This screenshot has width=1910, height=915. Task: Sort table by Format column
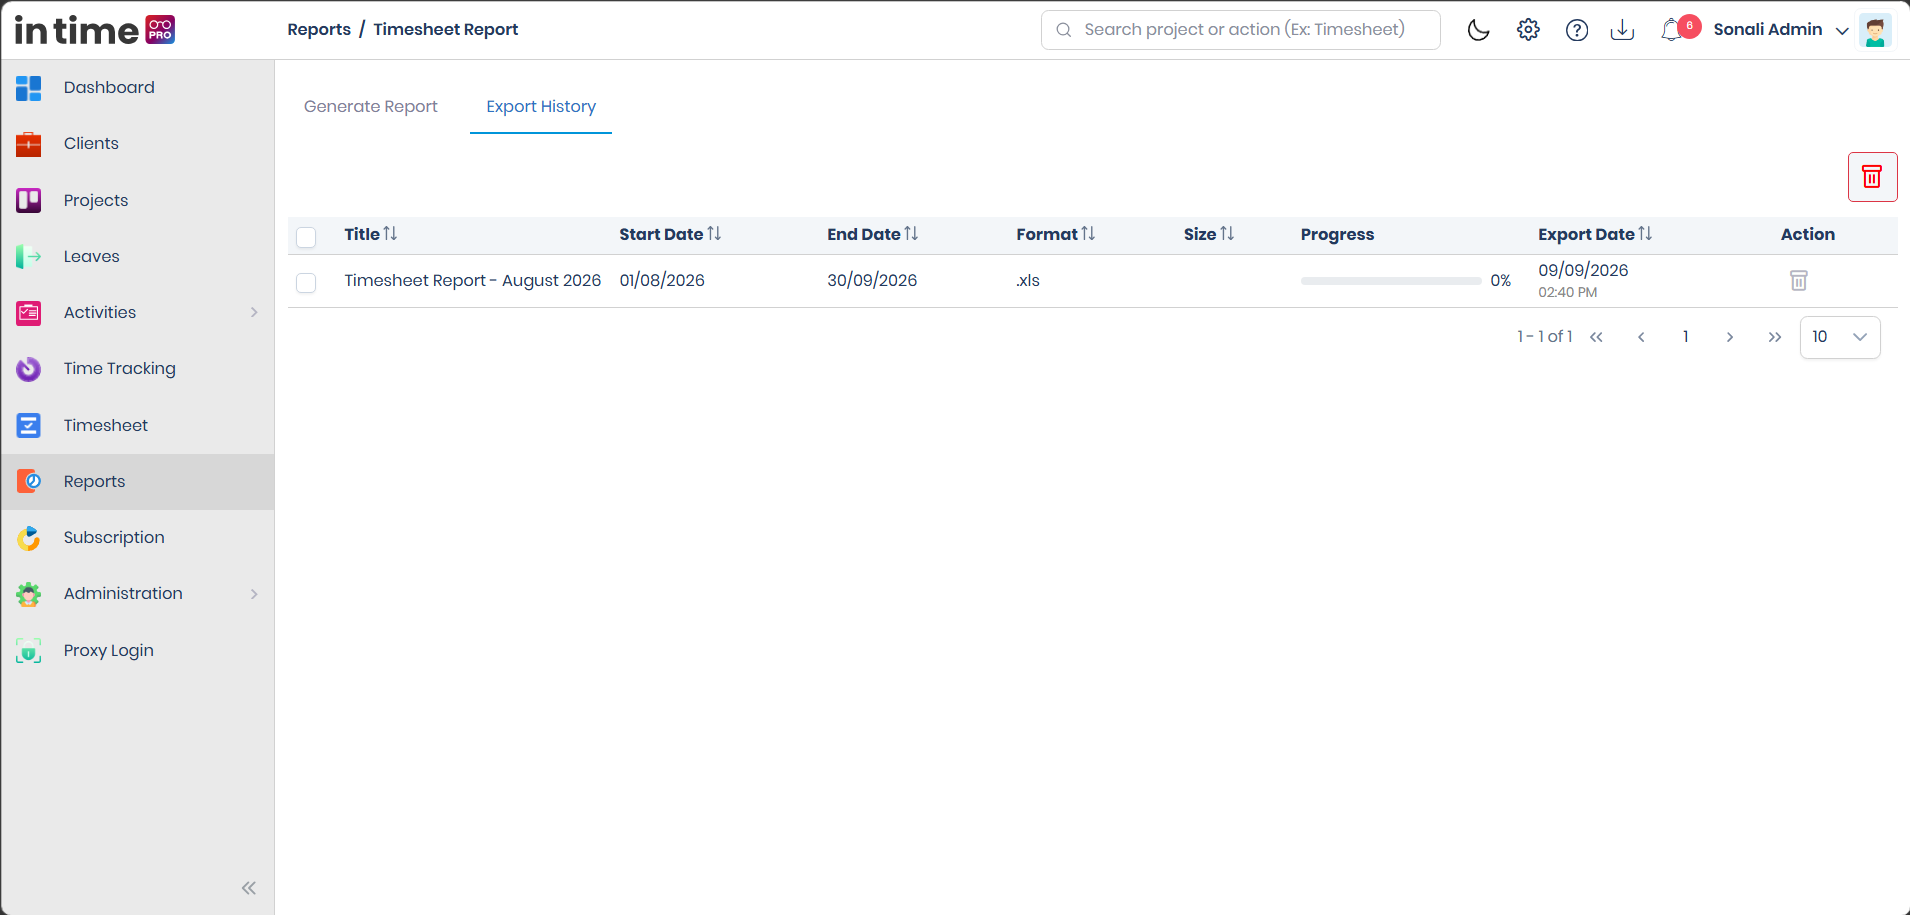pyautogui.click(x=1056, y=234)
